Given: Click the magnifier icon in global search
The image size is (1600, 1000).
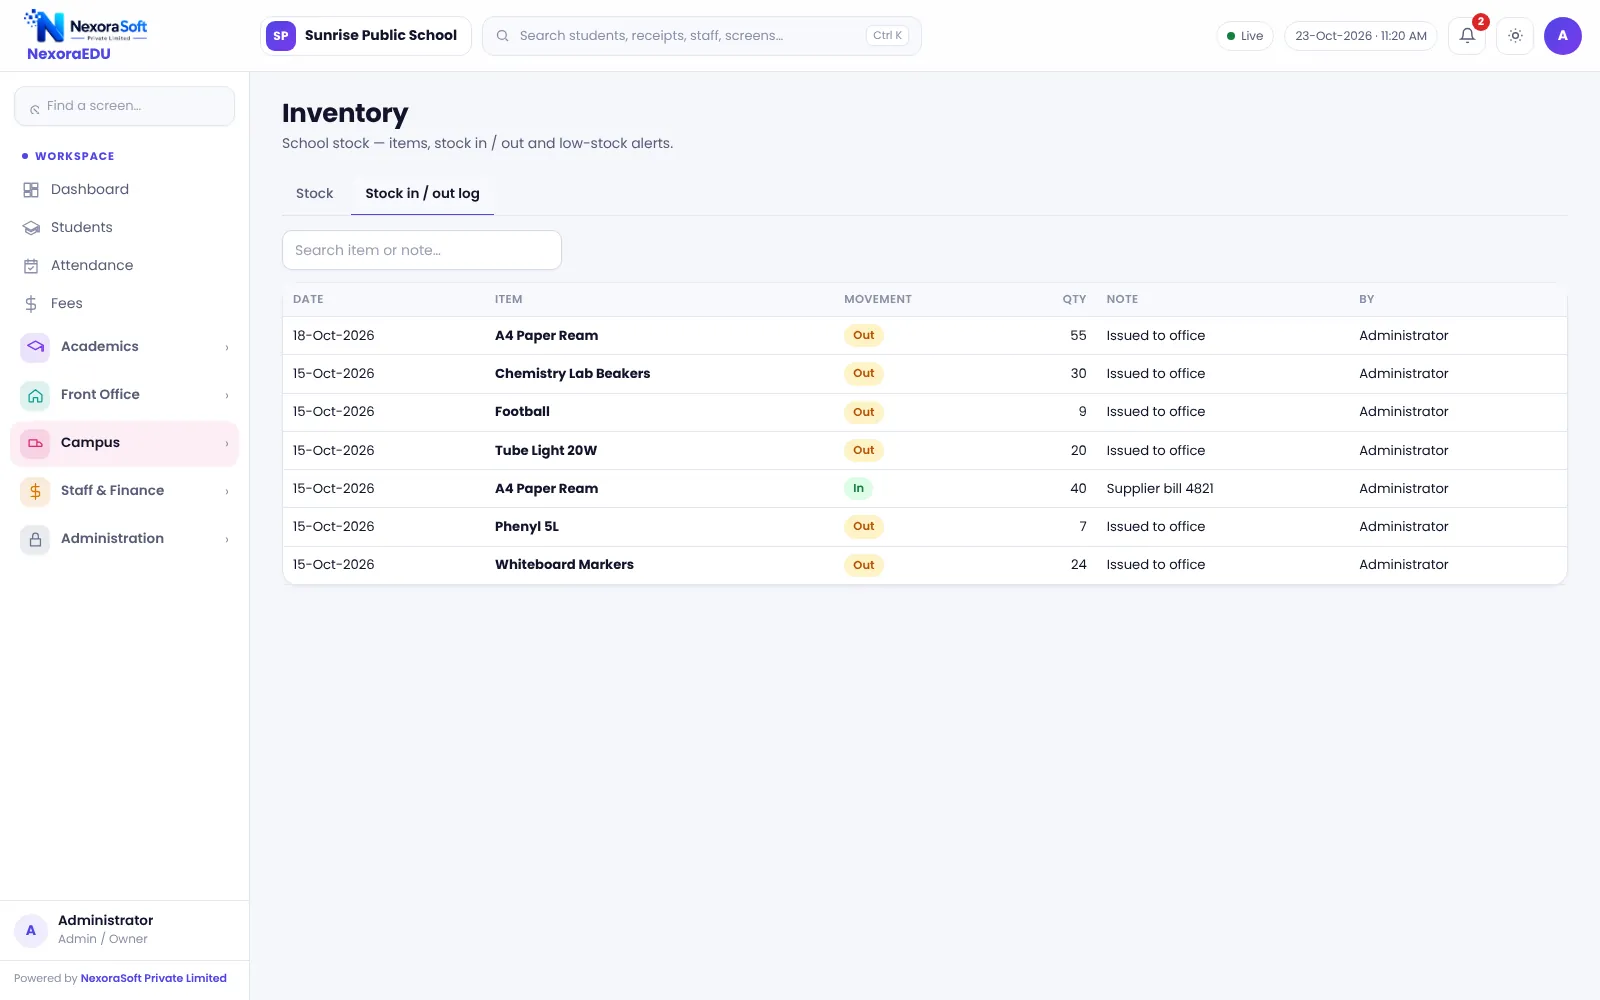Looking at the screenshot, I should click(x=502, y=36).
